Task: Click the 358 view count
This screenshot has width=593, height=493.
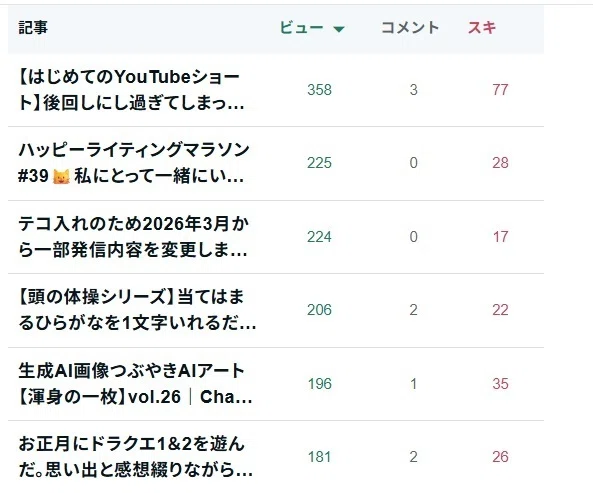Action: [320, 90]
